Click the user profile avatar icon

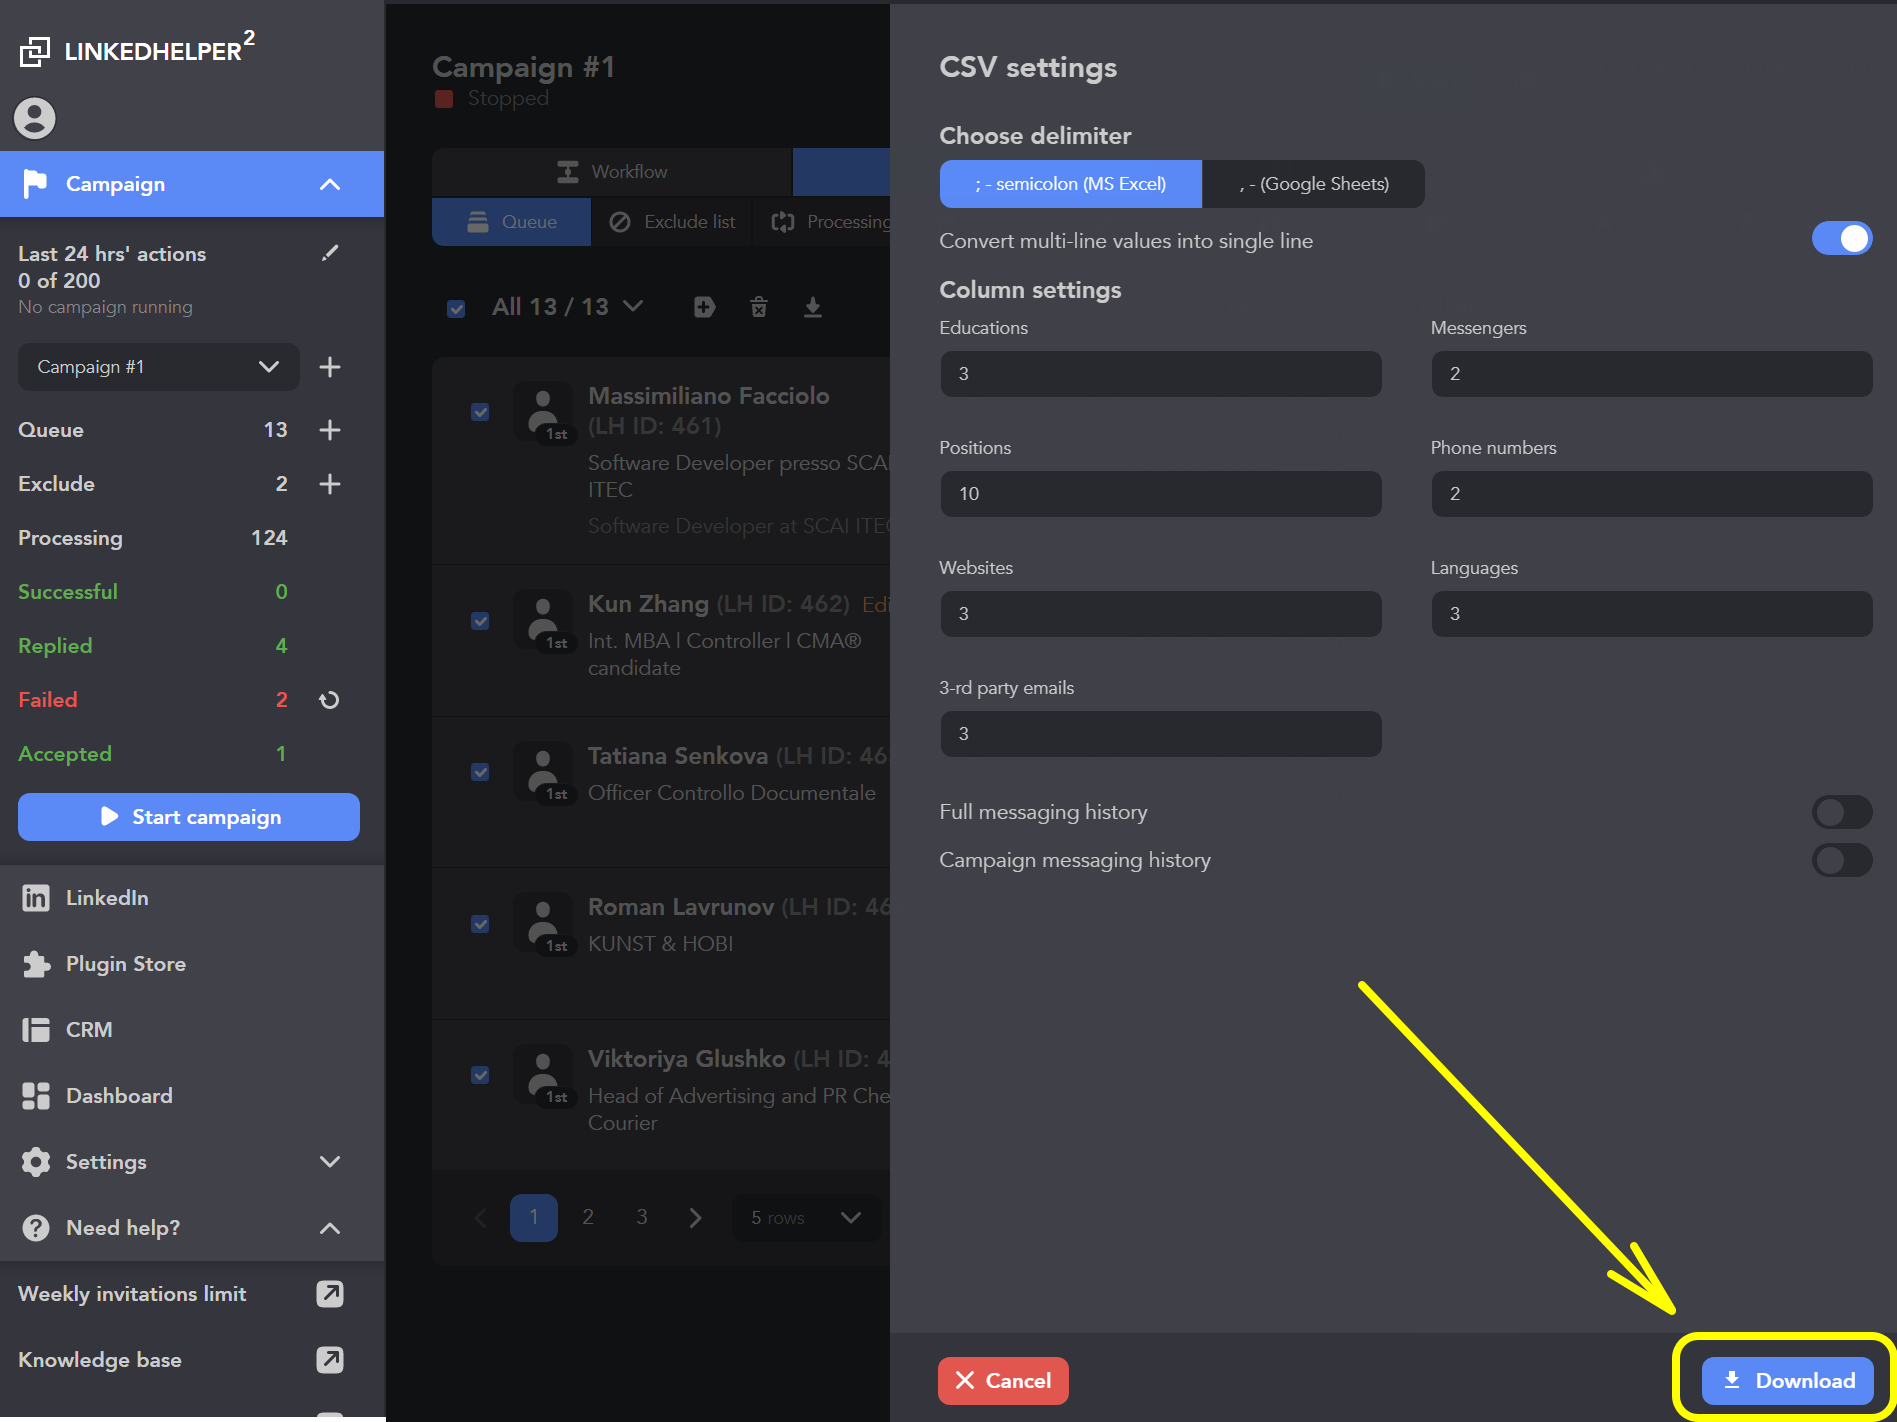coord(35,118)
